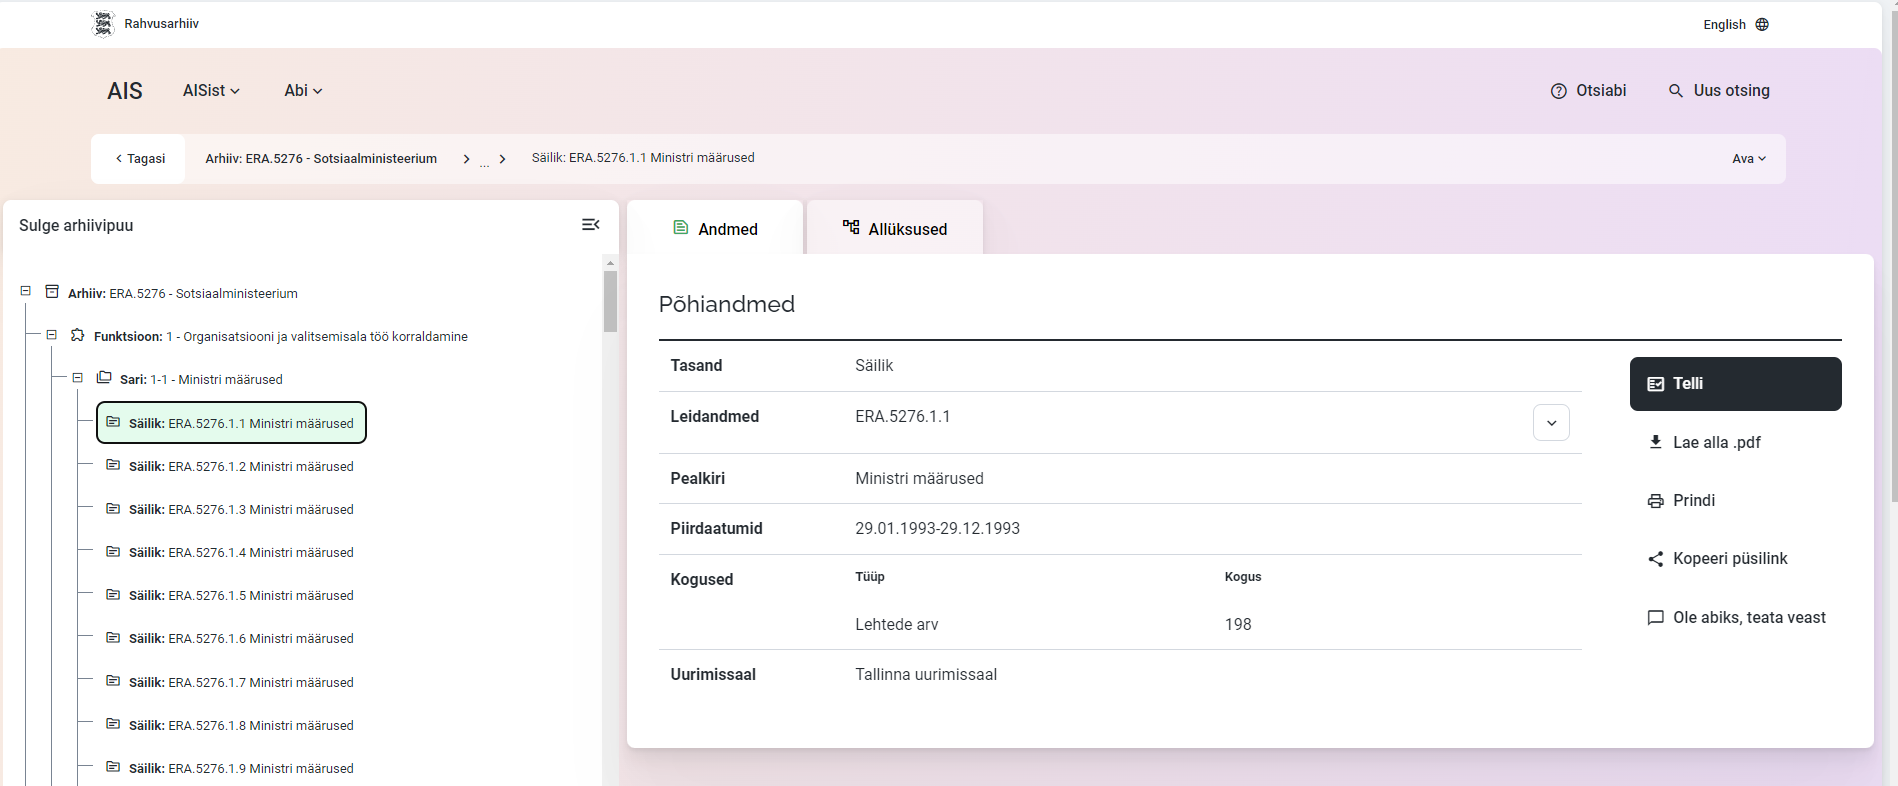Click the collapse tree panel icon

591,225
